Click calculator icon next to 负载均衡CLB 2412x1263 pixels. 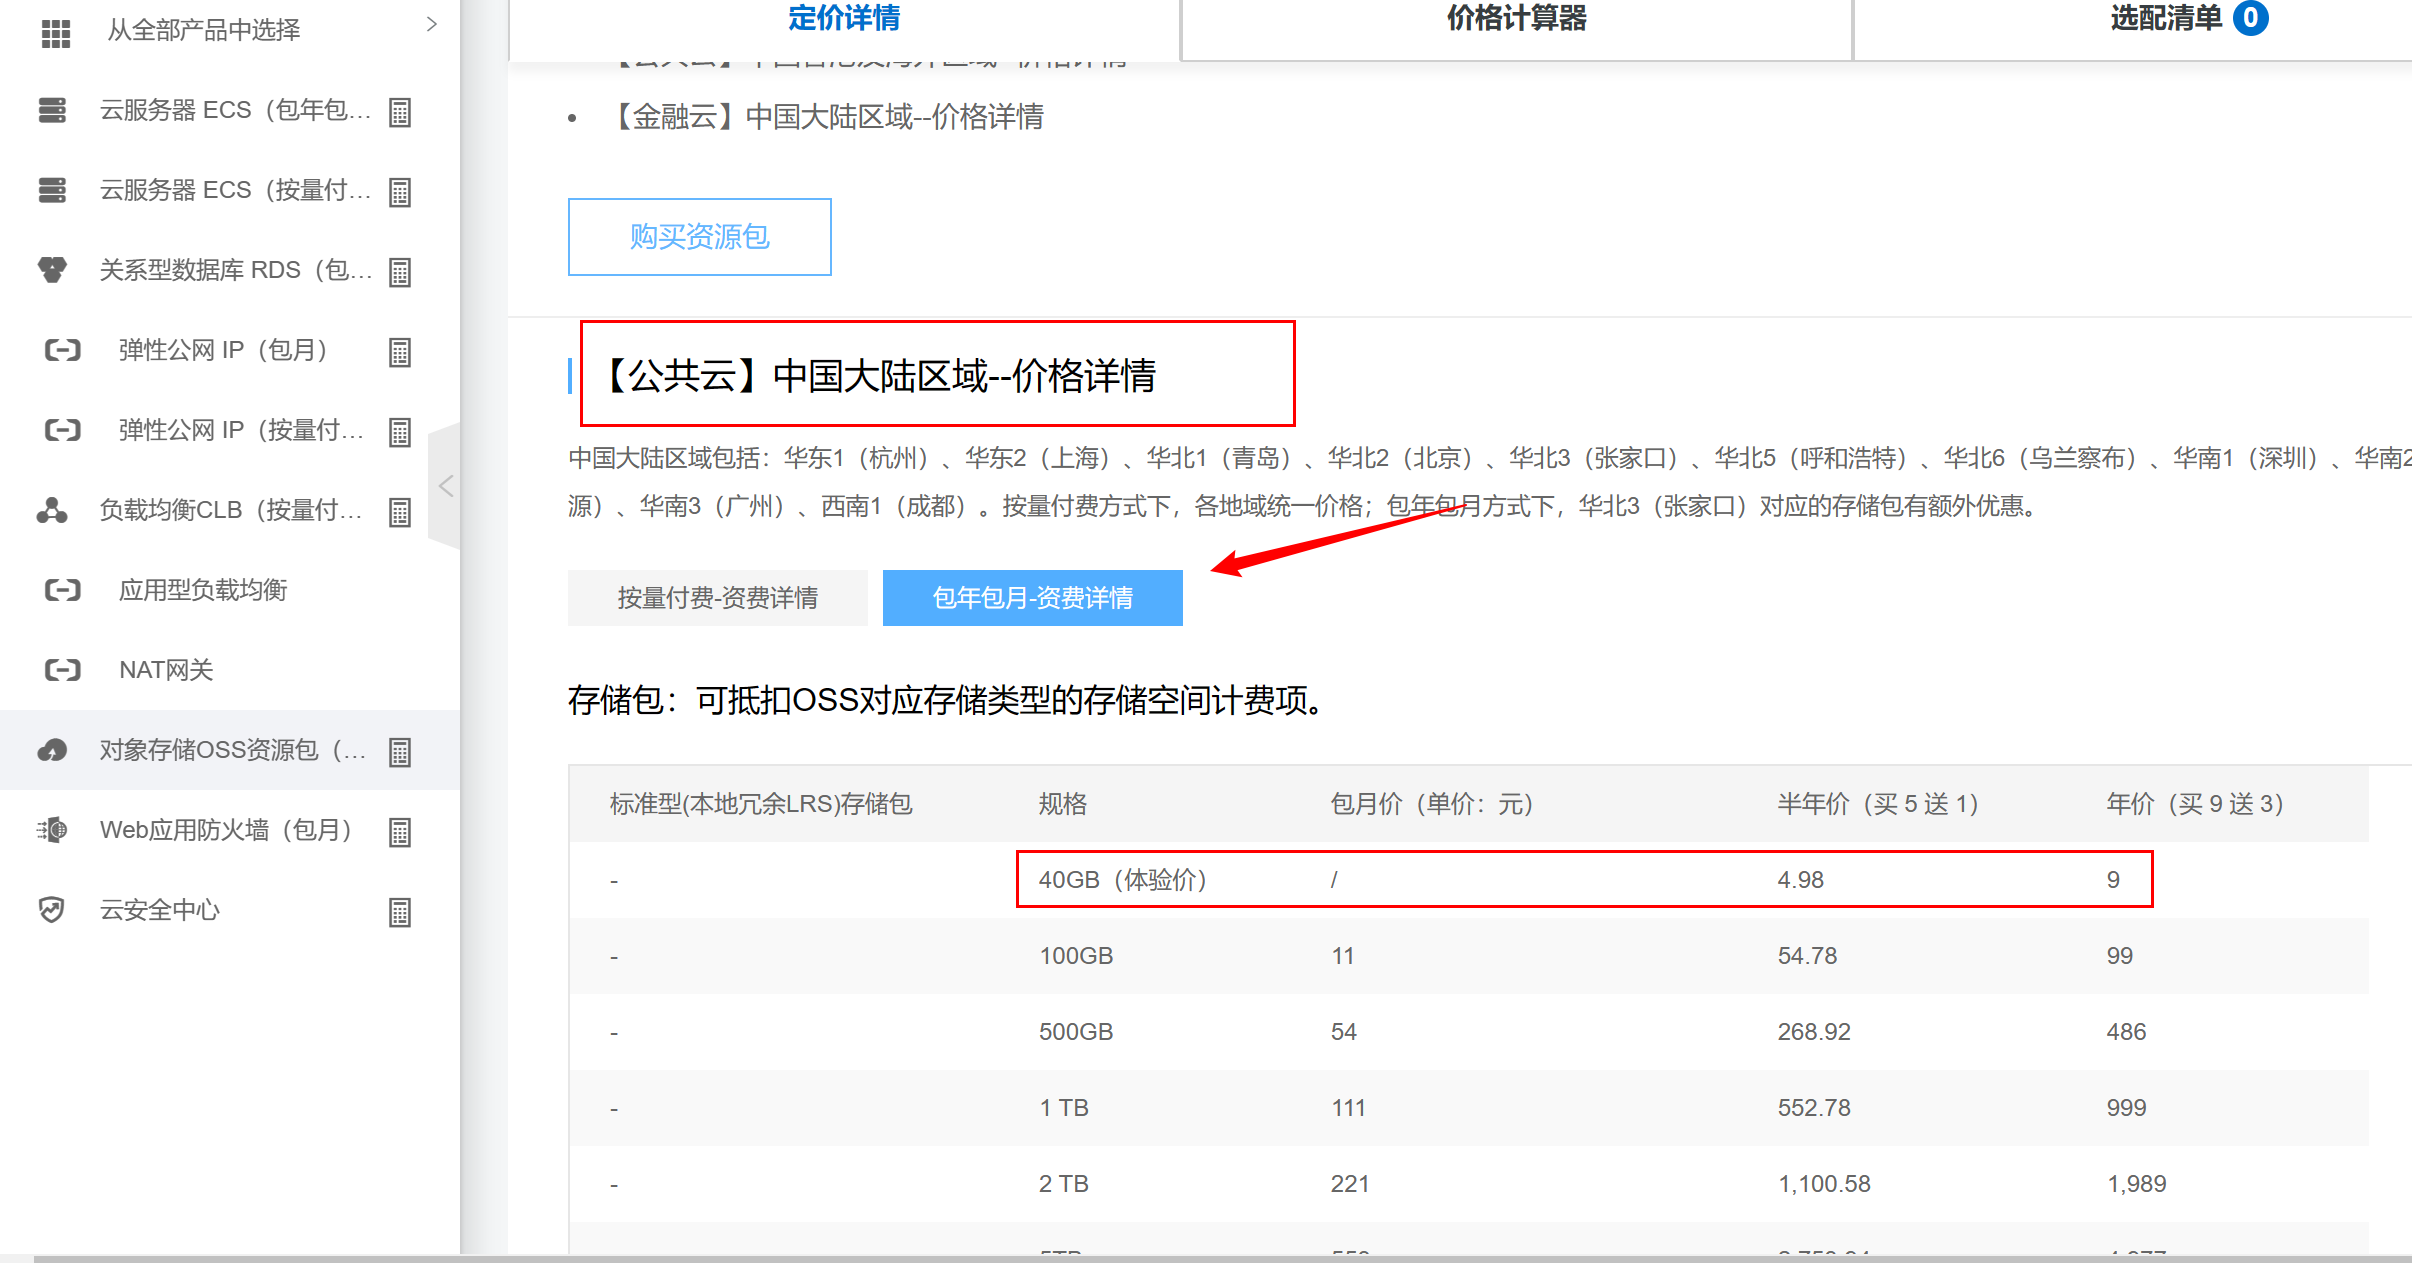tap(400, 512)
